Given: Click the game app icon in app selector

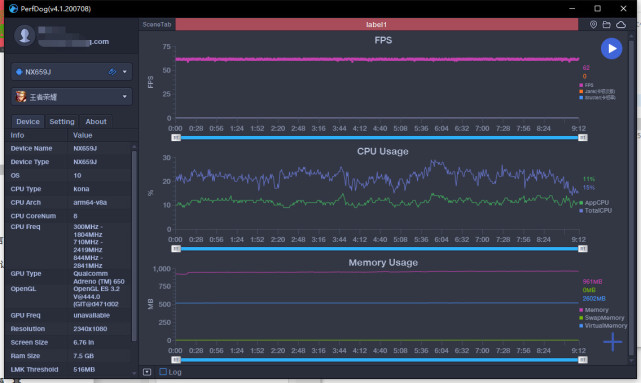Looking at the screenshot, I should point(21,97).
